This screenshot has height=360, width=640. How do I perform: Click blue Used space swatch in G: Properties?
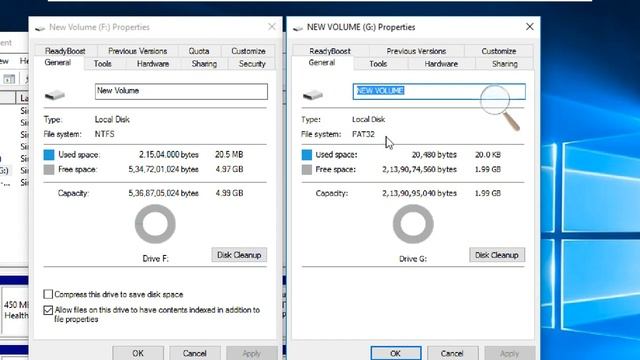(x=307, y=155)
